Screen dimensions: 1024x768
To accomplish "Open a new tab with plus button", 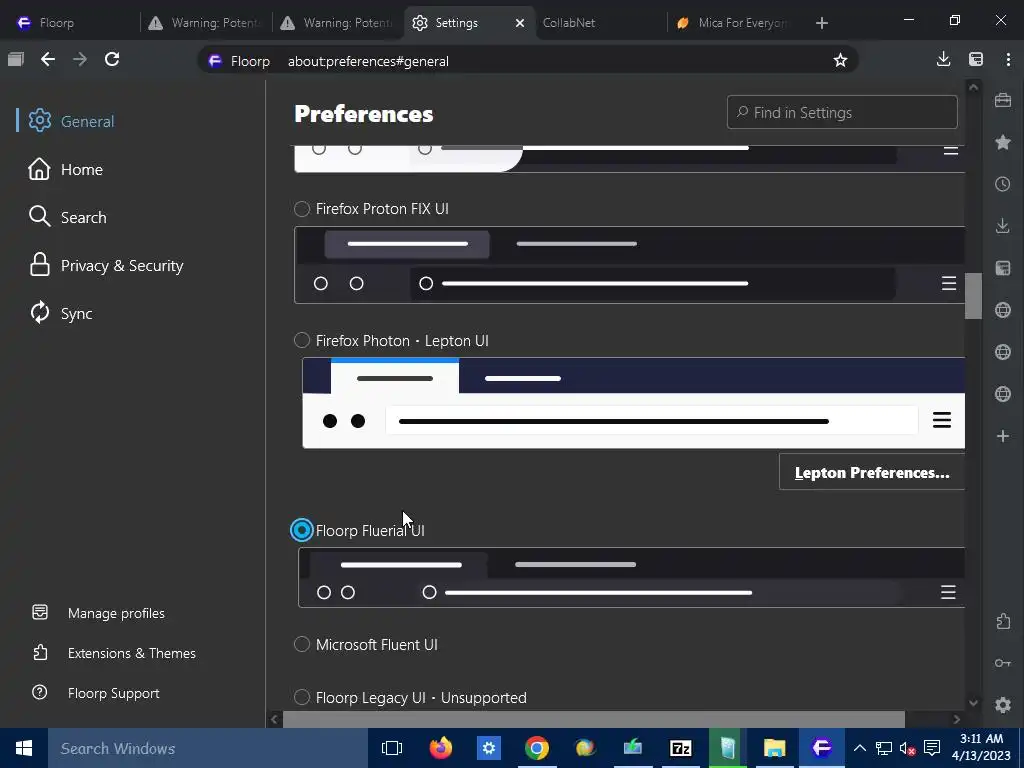I will [822, 23].
